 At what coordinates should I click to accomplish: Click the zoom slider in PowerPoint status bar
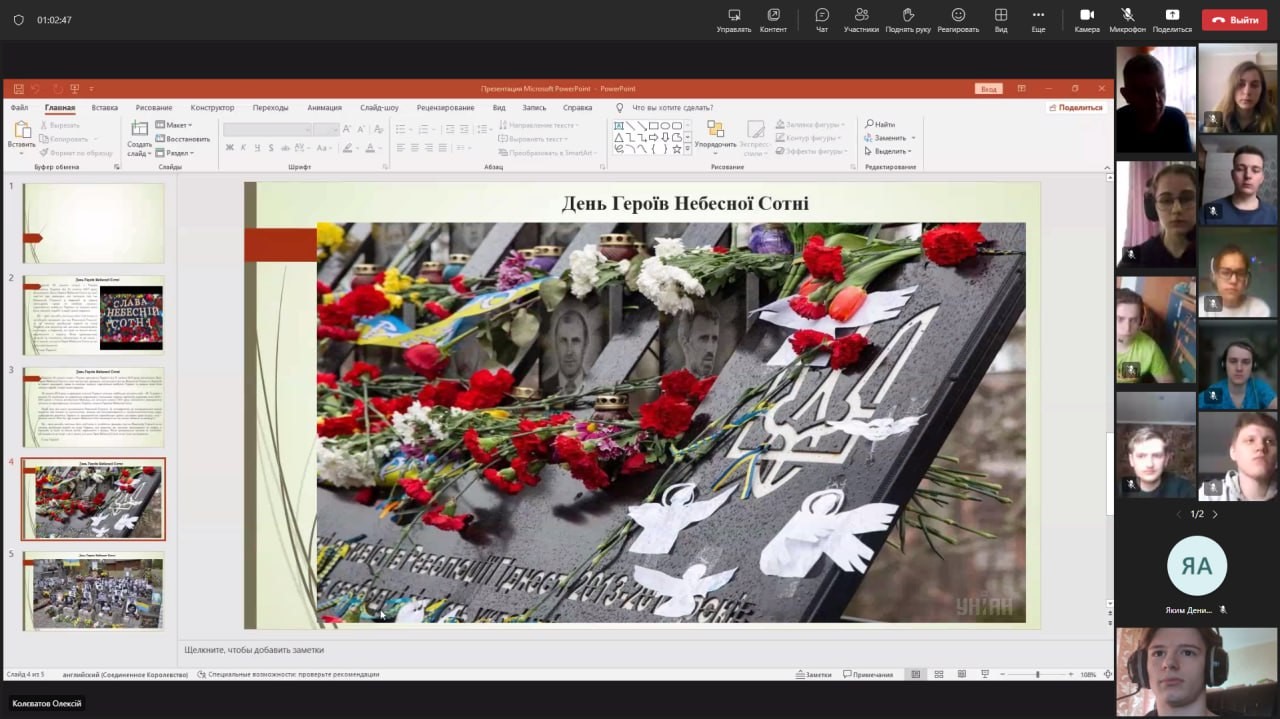tap(1037, 675)
